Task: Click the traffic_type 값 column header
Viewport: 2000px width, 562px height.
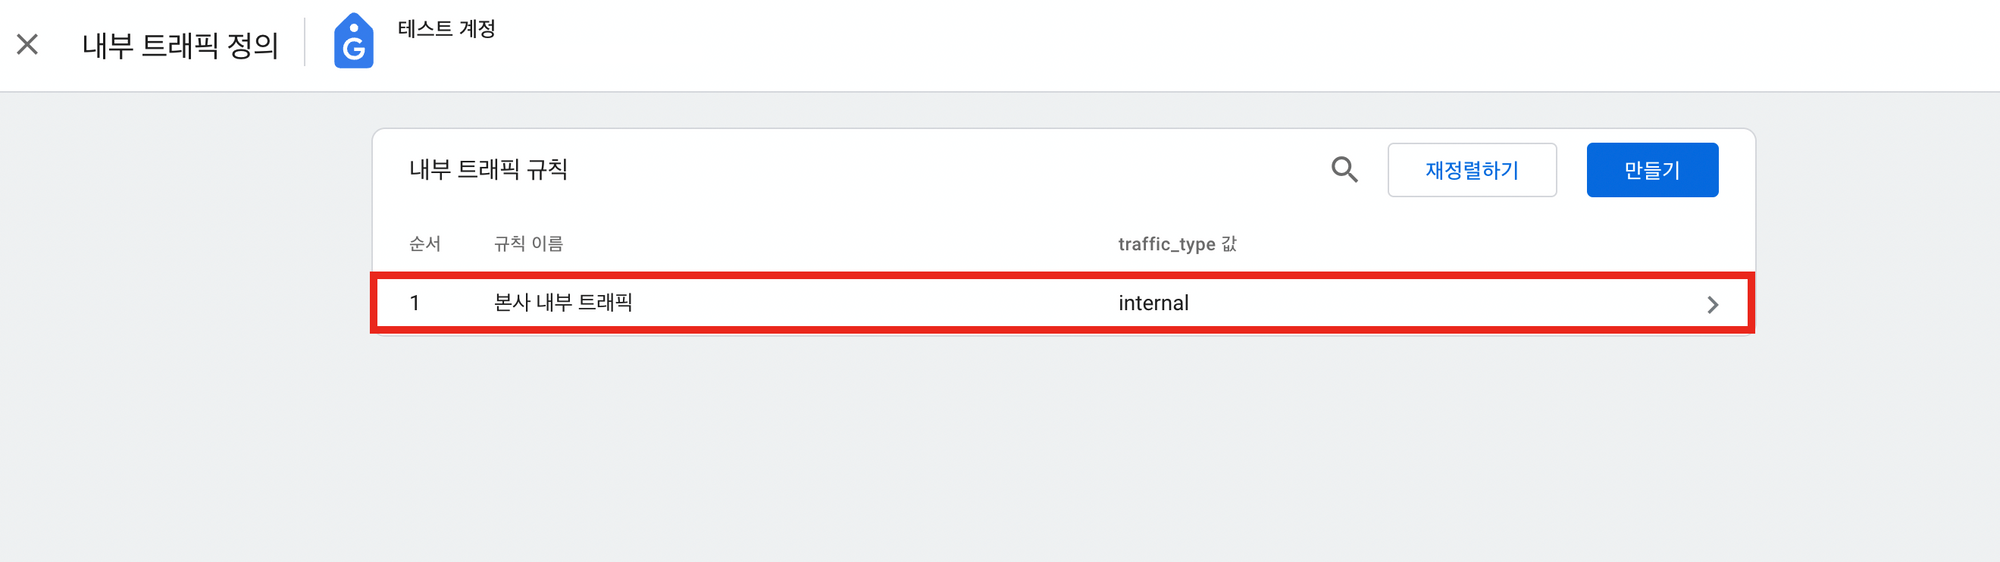Action: point(1177,244)
